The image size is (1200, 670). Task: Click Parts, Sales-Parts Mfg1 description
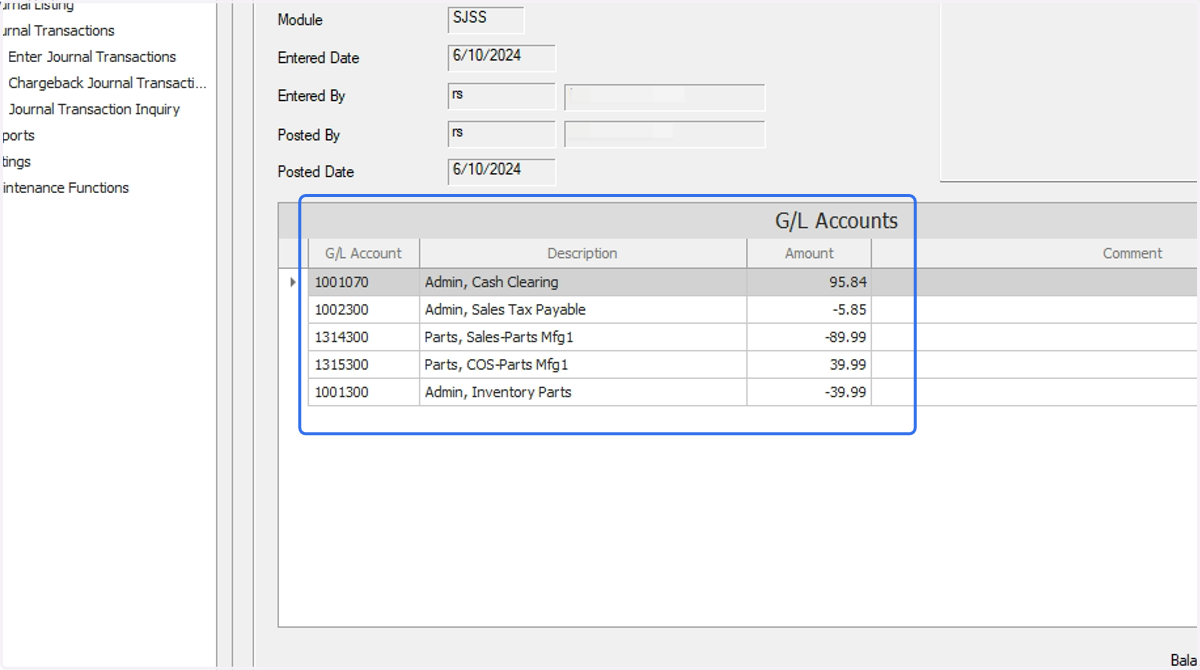click(583, 337)
